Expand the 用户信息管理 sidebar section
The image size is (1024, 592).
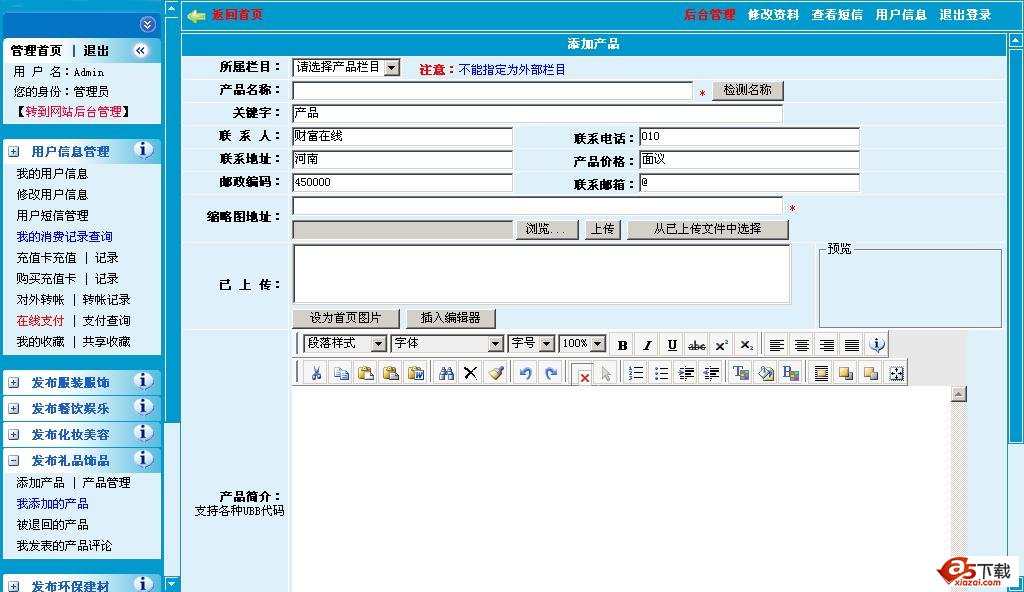coord(14,152)
